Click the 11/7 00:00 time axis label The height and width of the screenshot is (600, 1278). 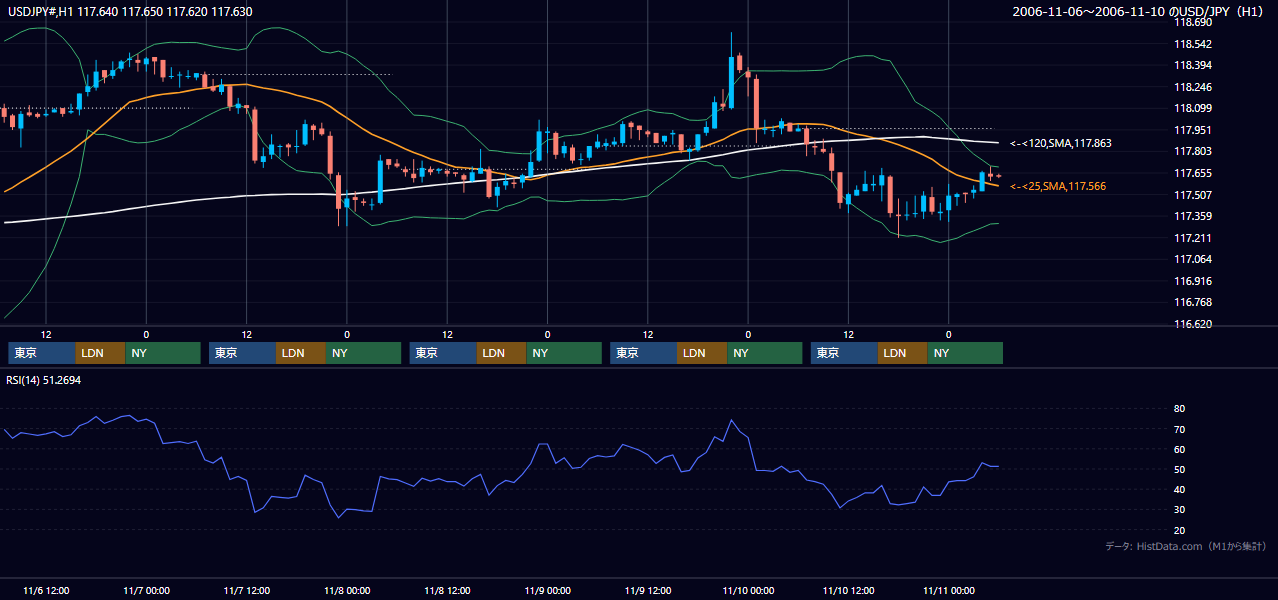(146, 590)
